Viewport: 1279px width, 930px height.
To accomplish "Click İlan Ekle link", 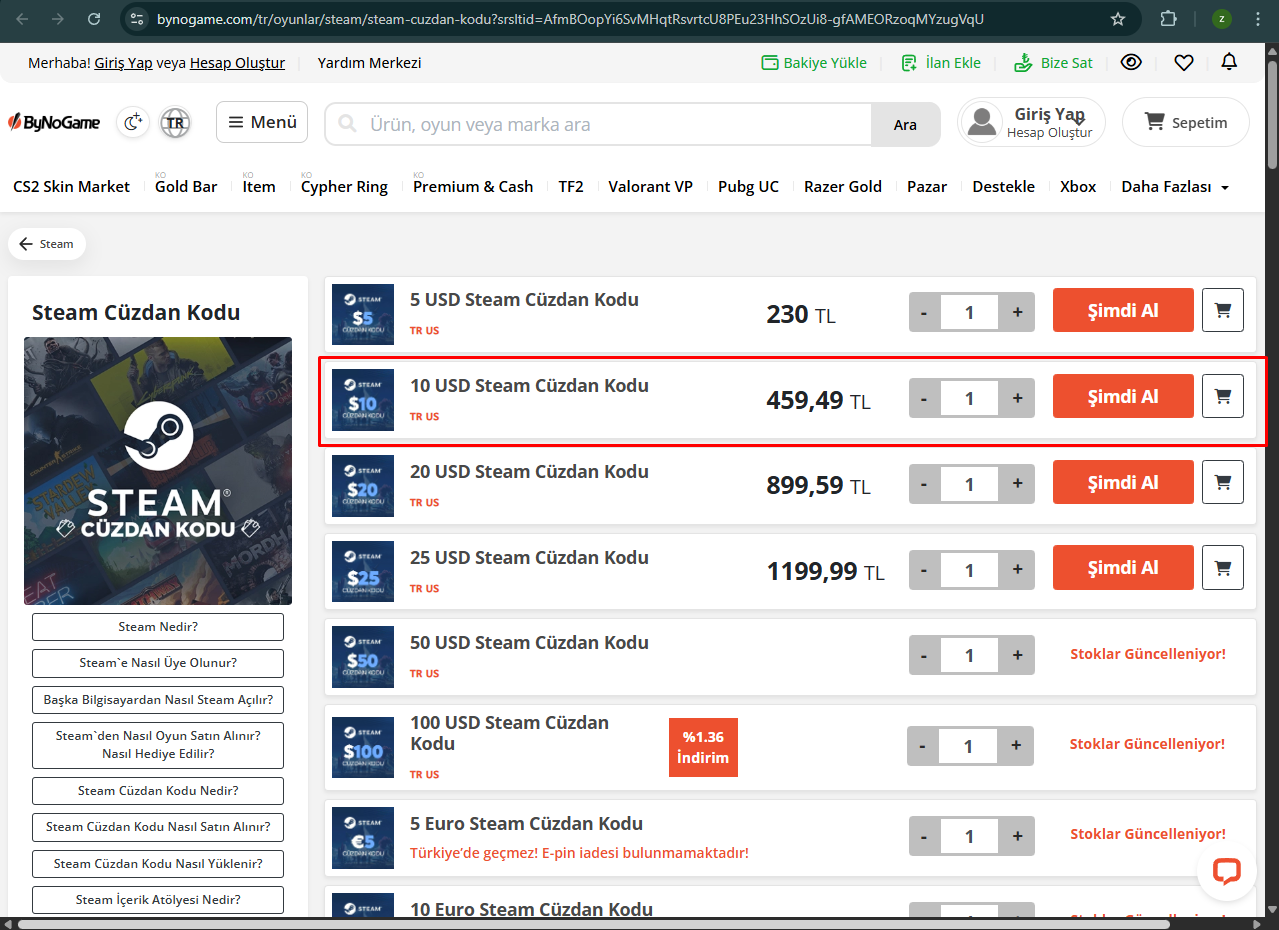I will [x=941, y=62].
